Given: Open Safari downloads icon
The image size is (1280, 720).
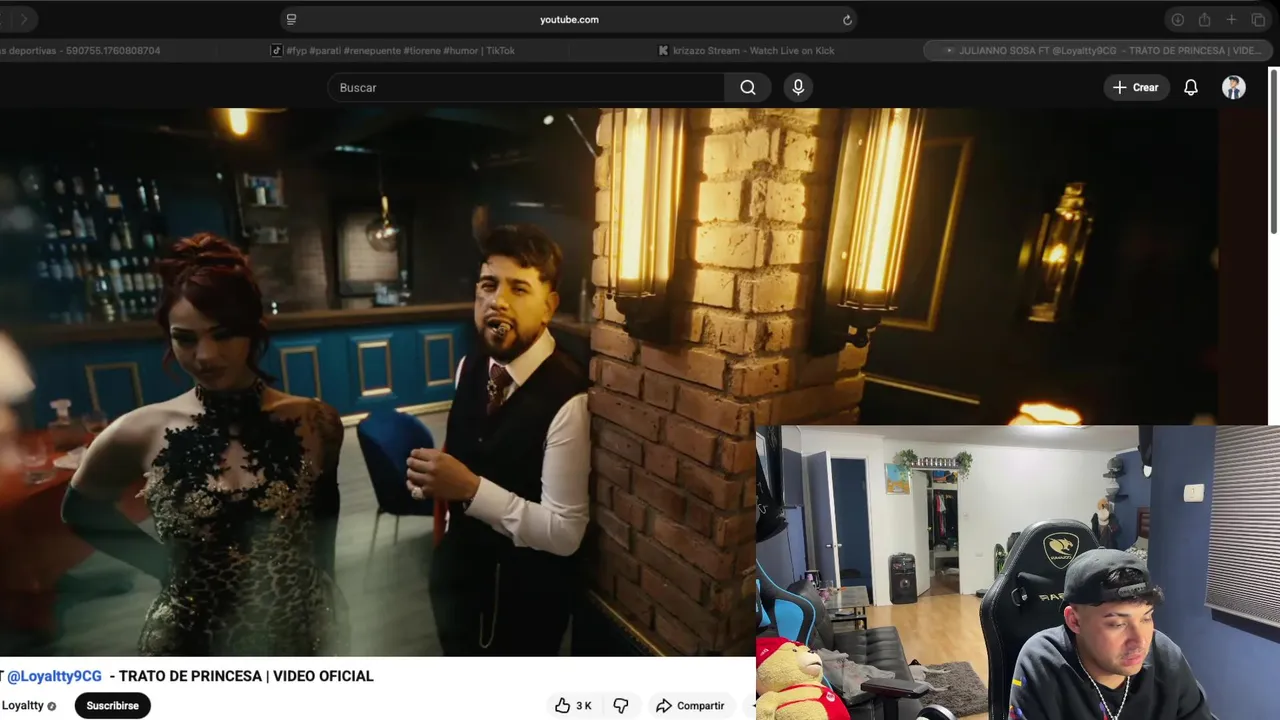Looking at the screenshot, I should click(1178, 20).
